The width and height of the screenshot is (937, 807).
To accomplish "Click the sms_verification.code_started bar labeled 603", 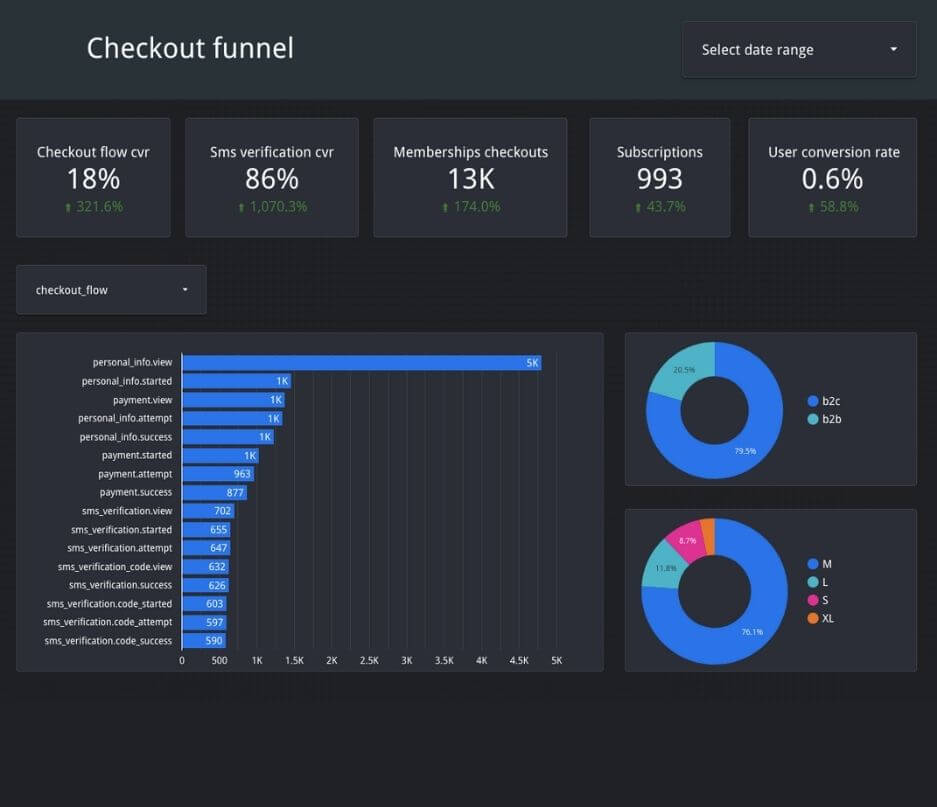I will pyautogui.click(x=204, y=604).
